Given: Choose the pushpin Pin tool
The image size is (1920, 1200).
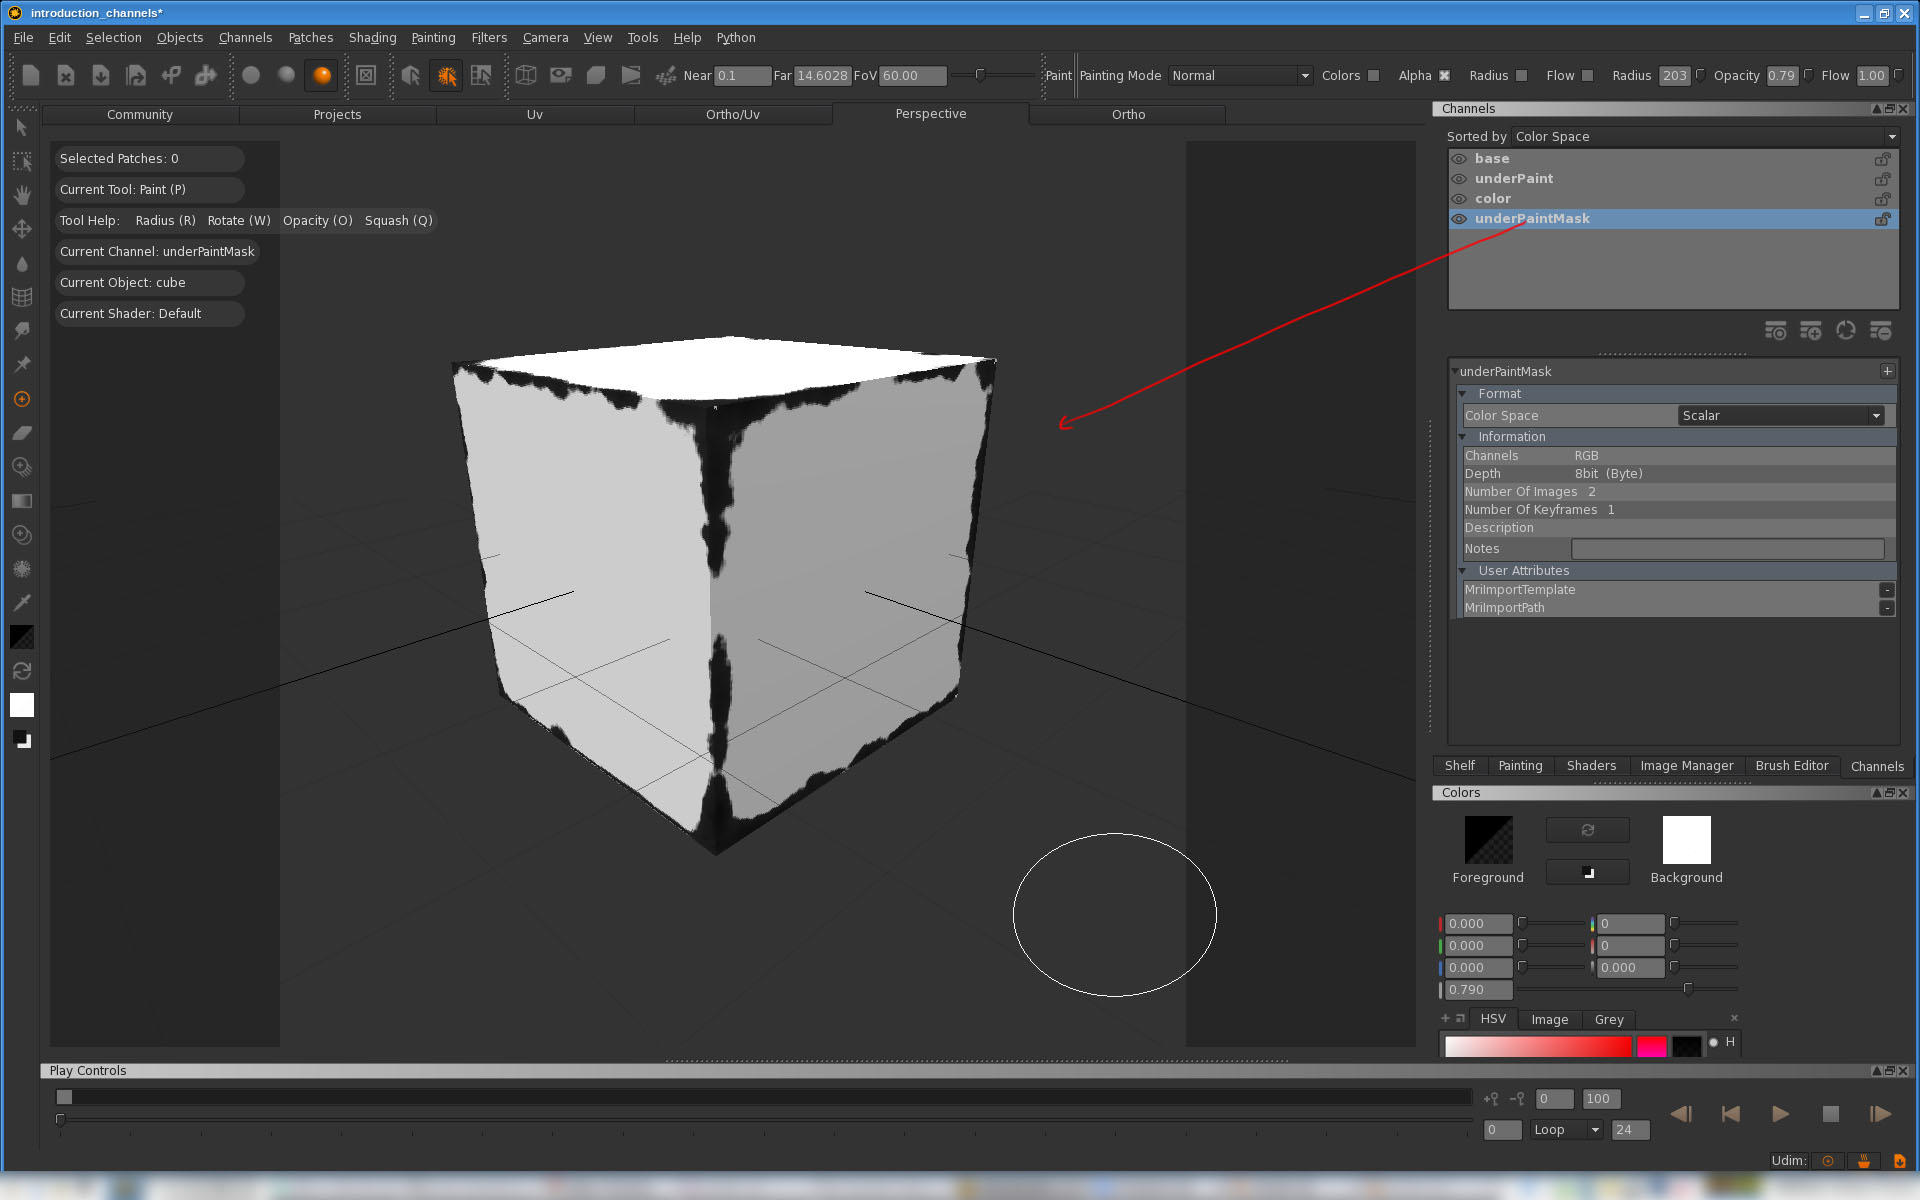Looking at the screenshot, I should coord(22,365).
